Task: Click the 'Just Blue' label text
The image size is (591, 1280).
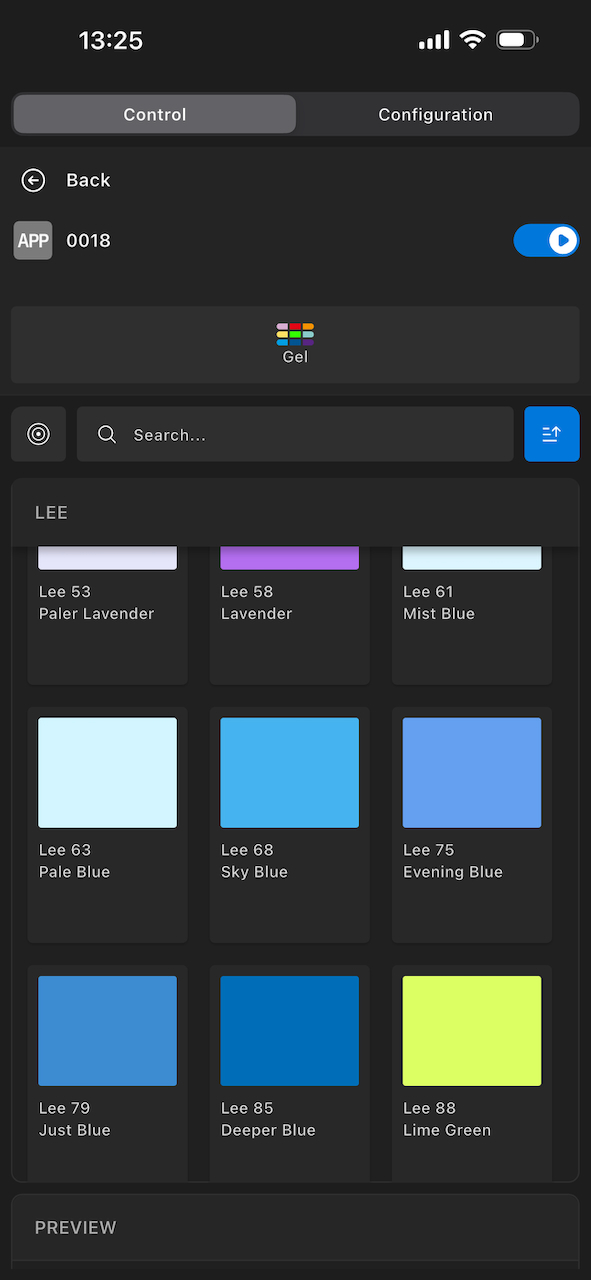Action: [75, 1130]
